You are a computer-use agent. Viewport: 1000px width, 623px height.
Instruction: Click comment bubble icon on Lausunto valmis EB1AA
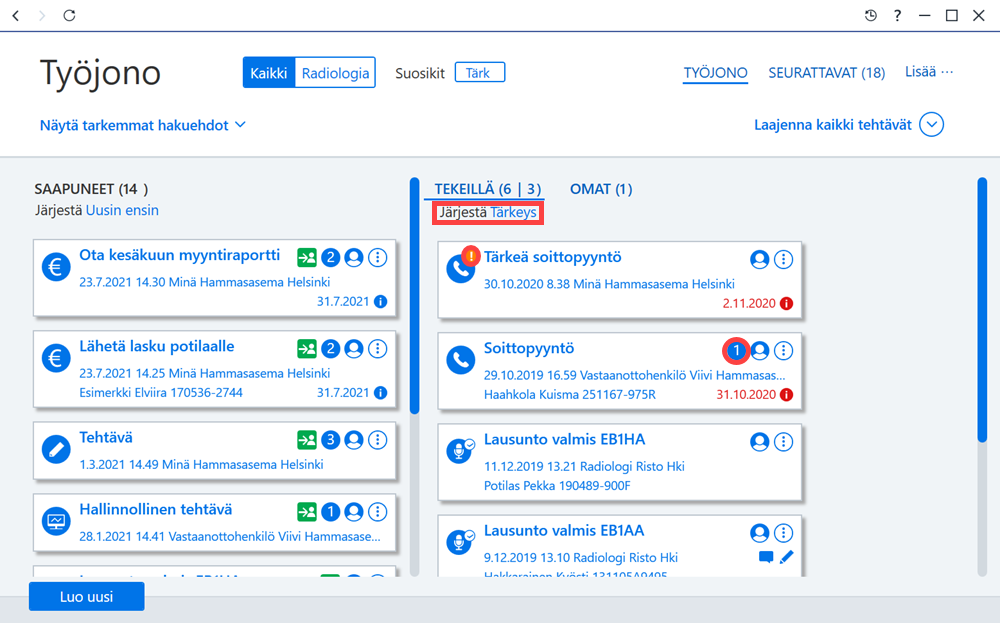(x=766, y=557)
